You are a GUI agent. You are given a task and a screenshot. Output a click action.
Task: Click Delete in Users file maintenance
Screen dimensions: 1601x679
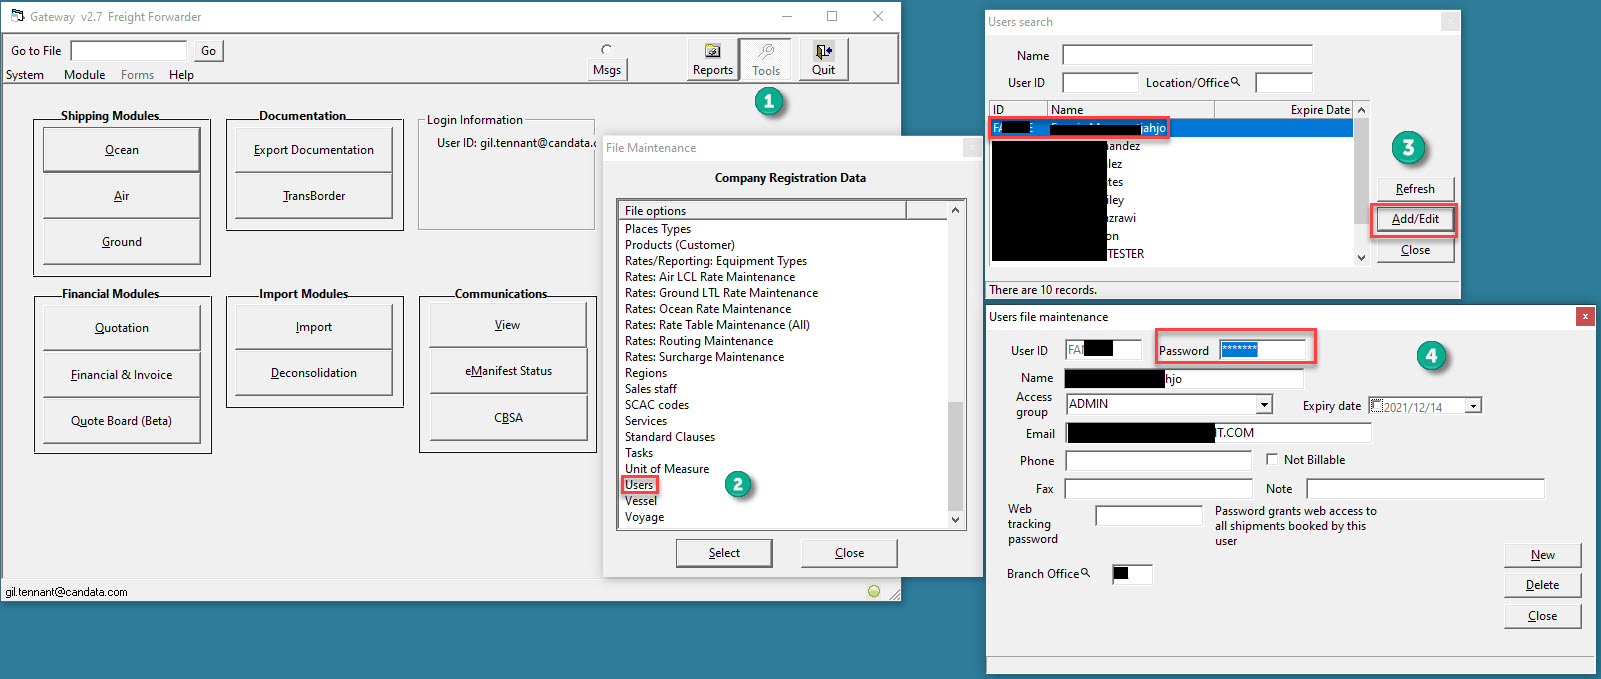(1542, 585)
